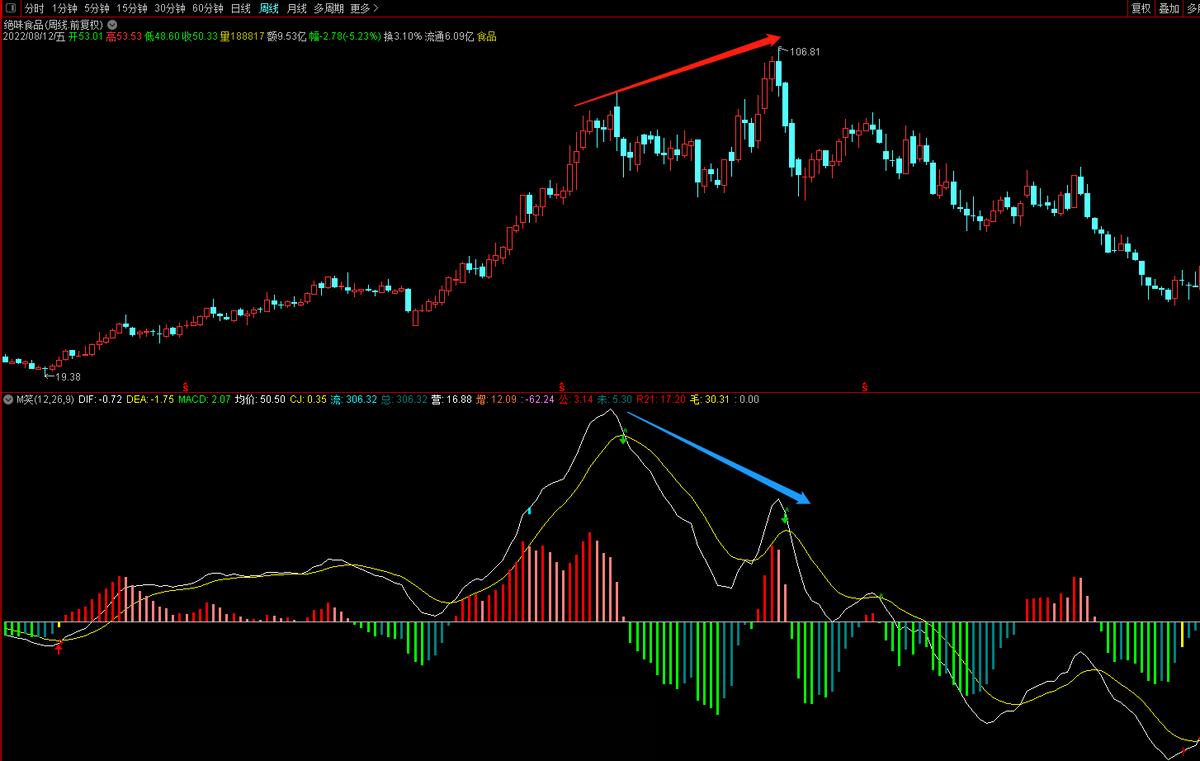
Task: Open the 复权 adjustment button
Action: coord(1141,8)
